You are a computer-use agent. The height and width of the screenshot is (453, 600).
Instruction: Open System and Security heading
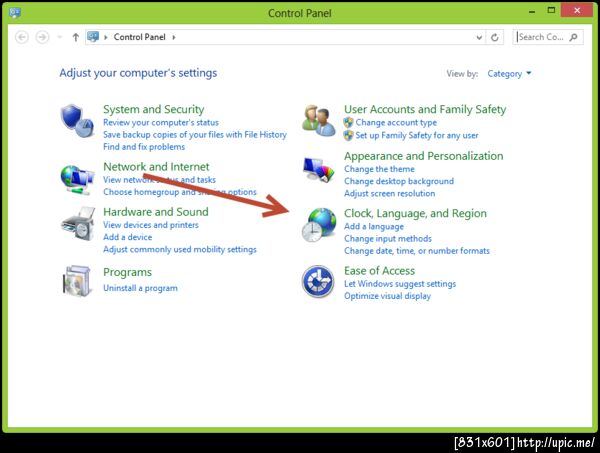pos(154,109)
